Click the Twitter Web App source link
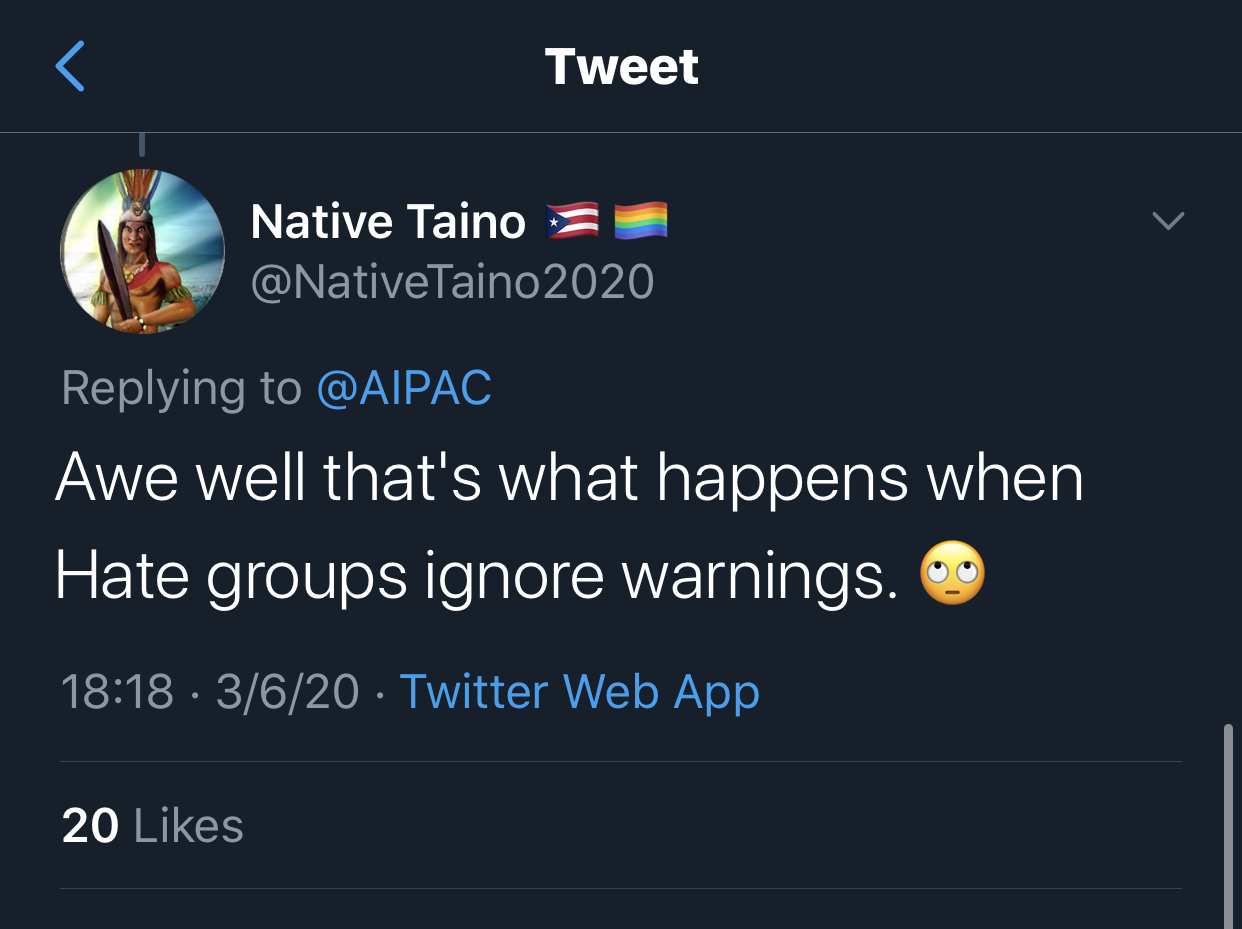Viewport: 1242px width, 929px height. point(579,692)
